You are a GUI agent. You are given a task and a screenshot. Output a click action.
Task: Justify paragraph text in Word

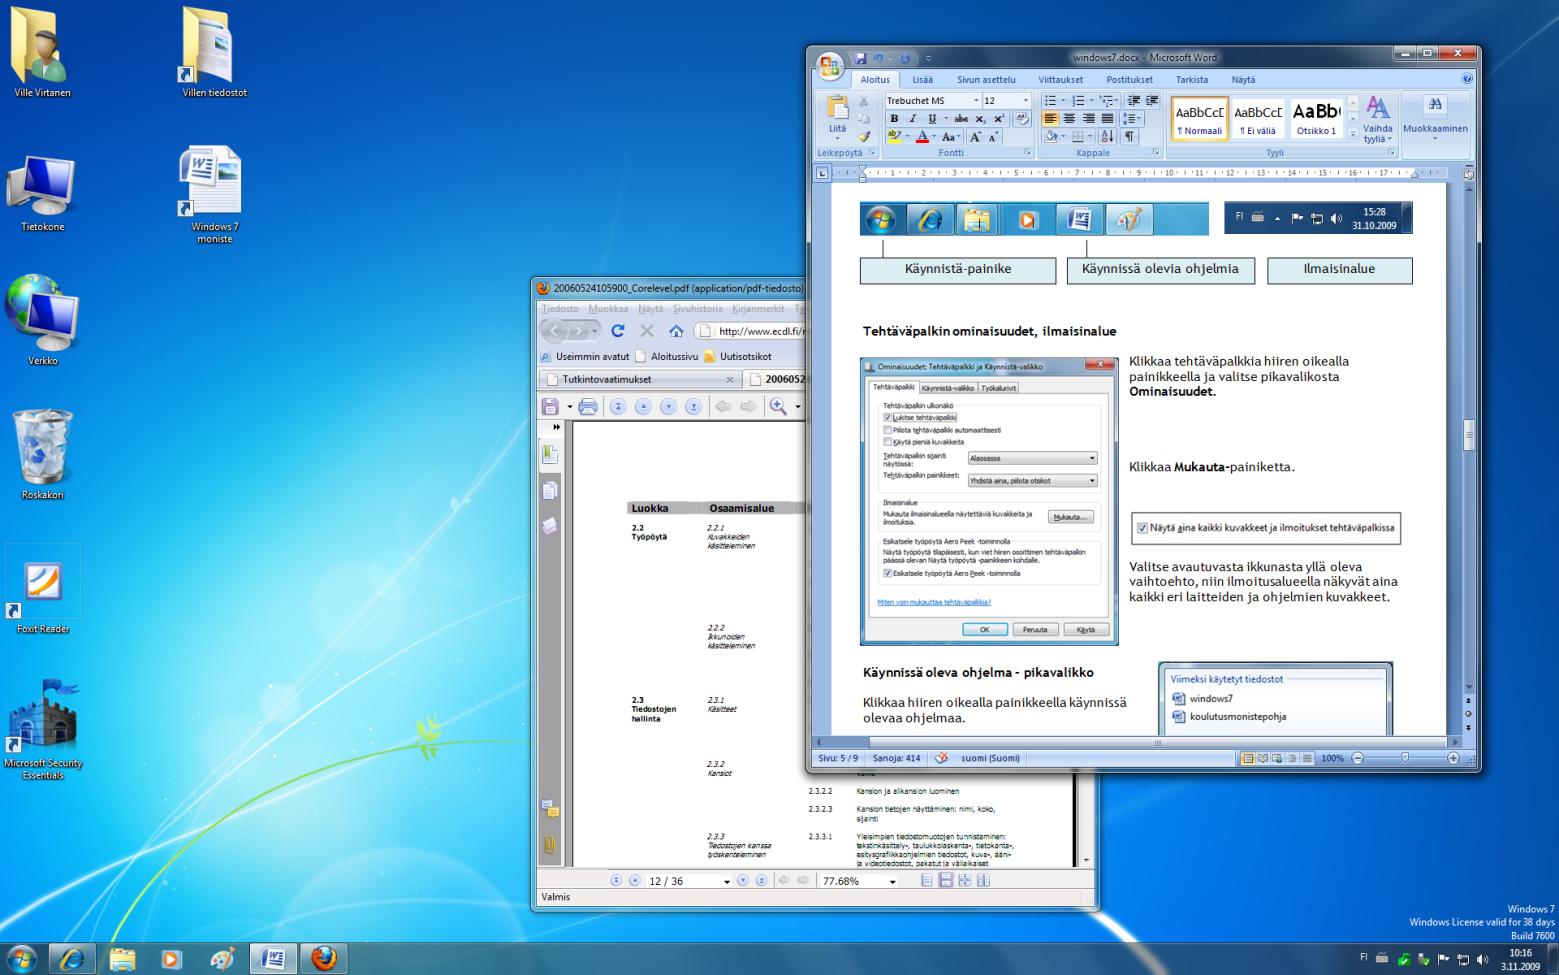(x=1107, y=119)
